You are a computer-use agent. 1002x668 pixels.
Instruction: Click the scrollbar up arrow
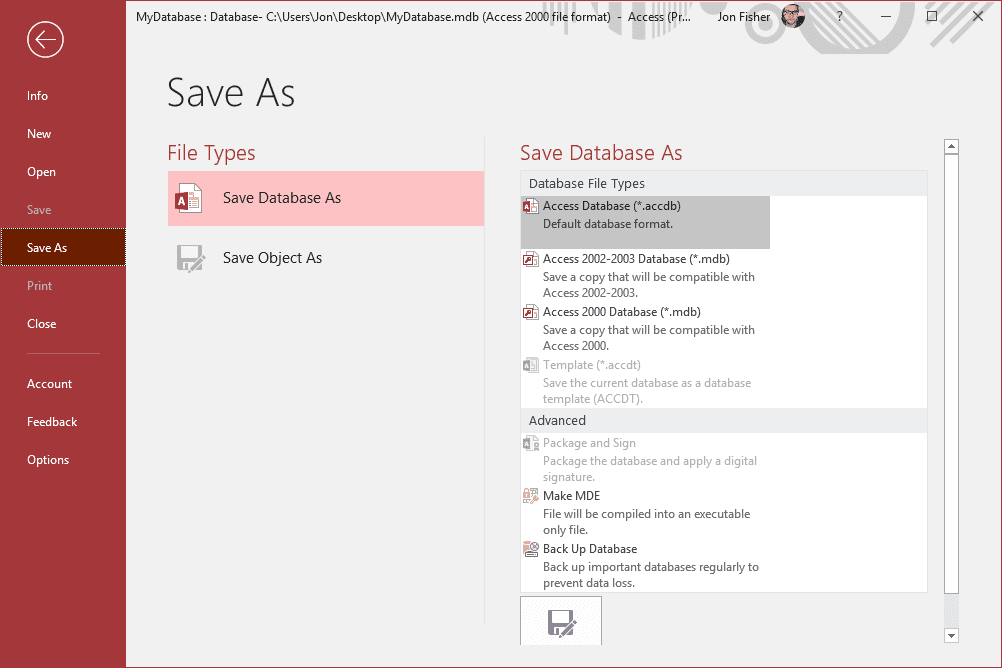coord(951,147)
